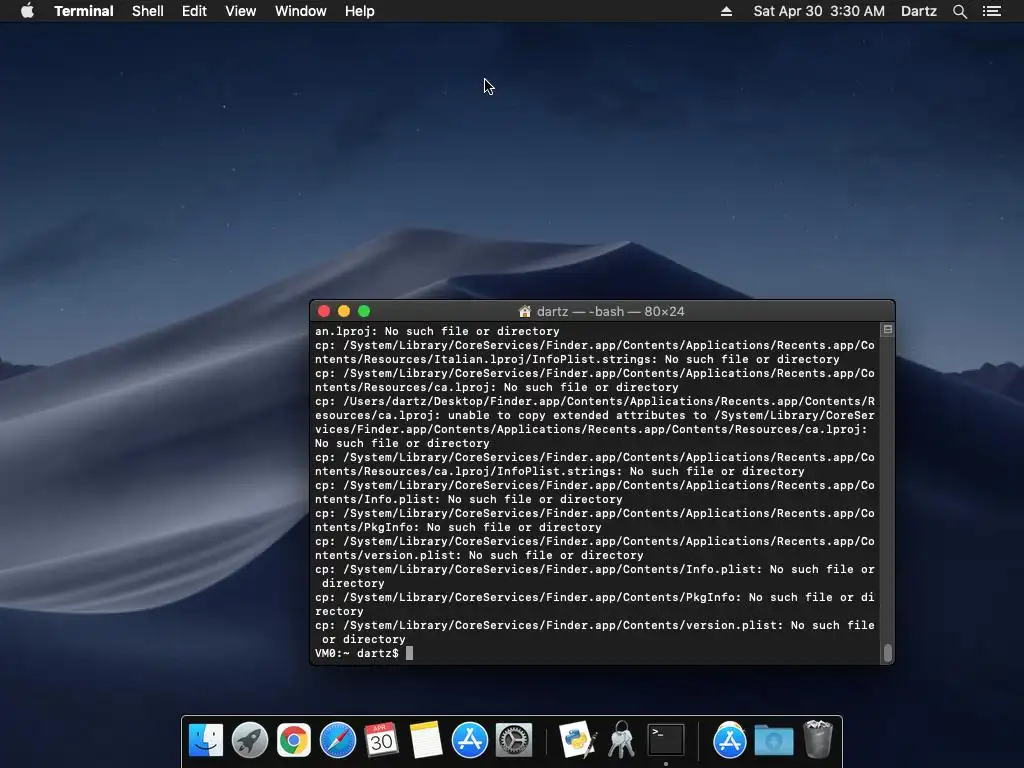Open the Trash in the Dock
This screenshot has height=768, width=1024.
818,739
